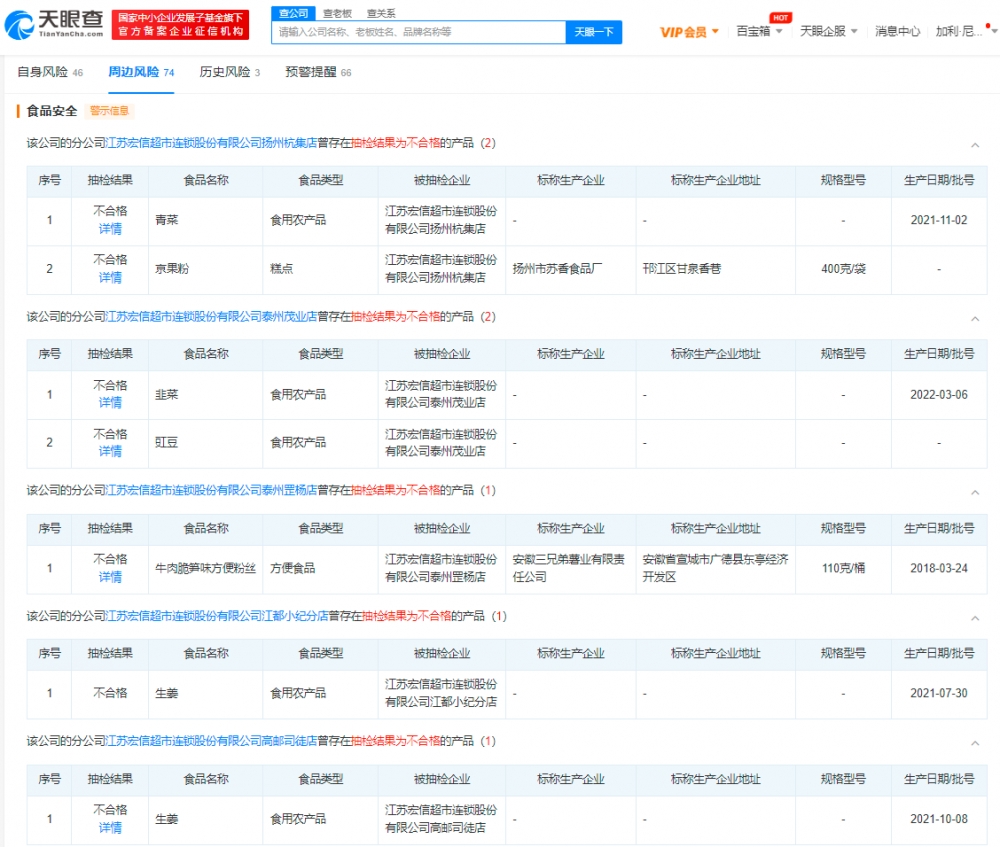
Task: Open the VIP会员 dropdown
Action: tap(689, 32)
